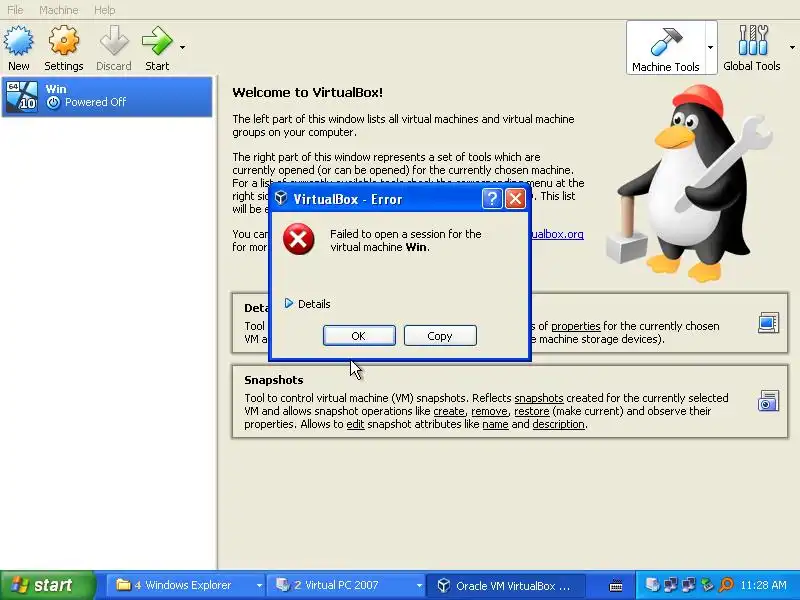
Task: Click the Discard arrow icon in toolbar
Action: [114, 41]
